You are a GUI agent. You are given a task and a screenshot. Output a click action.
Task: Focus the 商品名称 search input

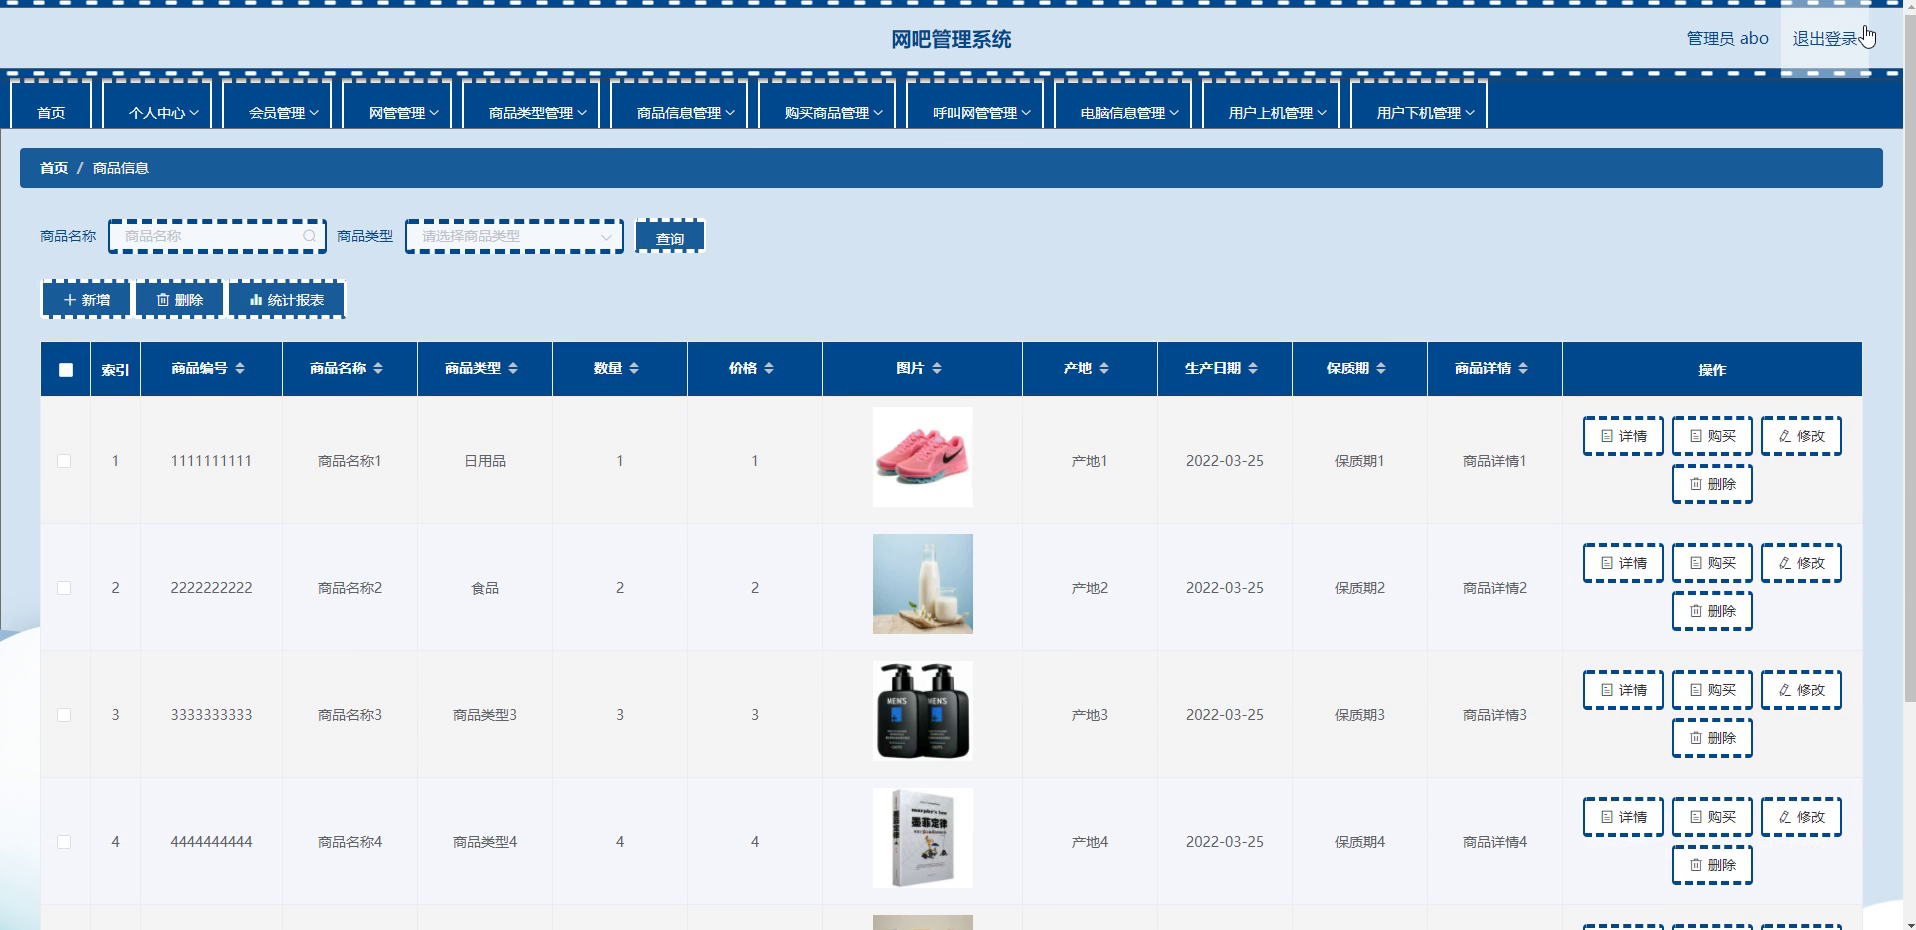pos(217,236)
